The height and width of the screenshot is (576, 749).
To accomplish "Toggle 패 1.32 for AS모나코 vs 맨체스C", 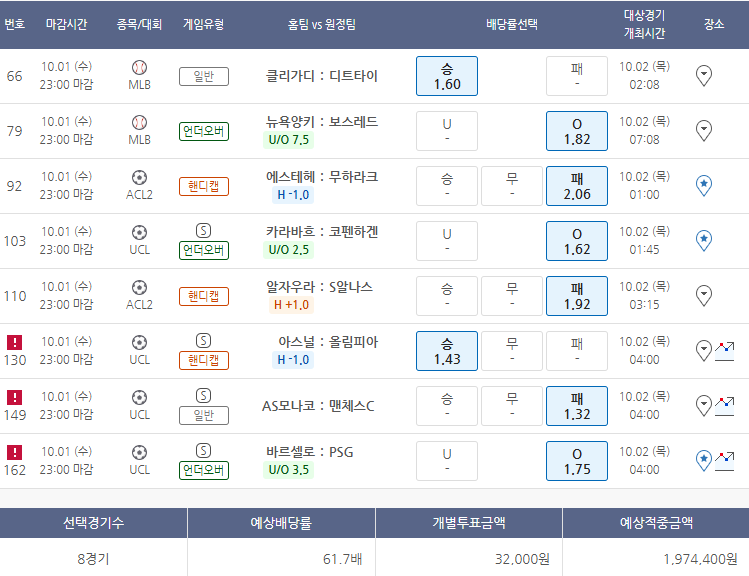I will 577,406.
